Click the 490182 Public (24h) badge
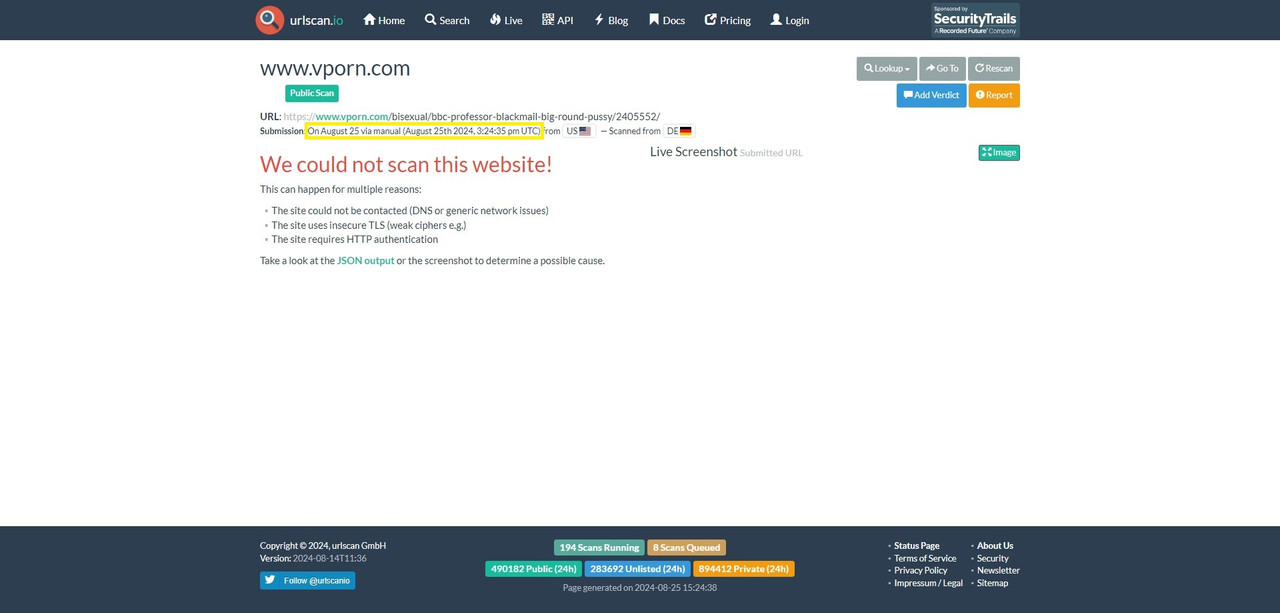1280x613 pixels. pyautogui.click(x=534, y=568)
